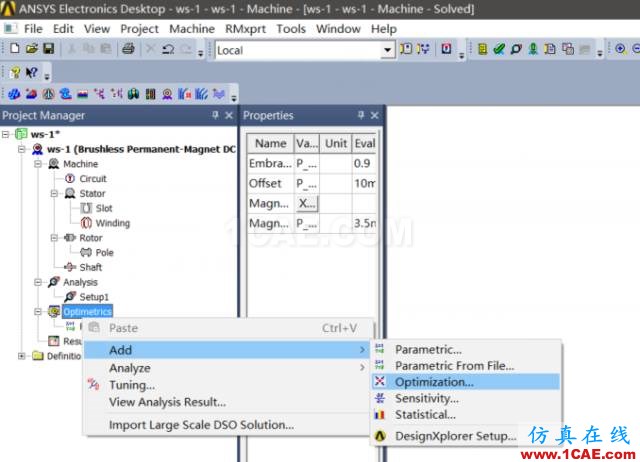Open the Machine menu
The height and width of the screenshot is (462, 640).
click(192, 29)
